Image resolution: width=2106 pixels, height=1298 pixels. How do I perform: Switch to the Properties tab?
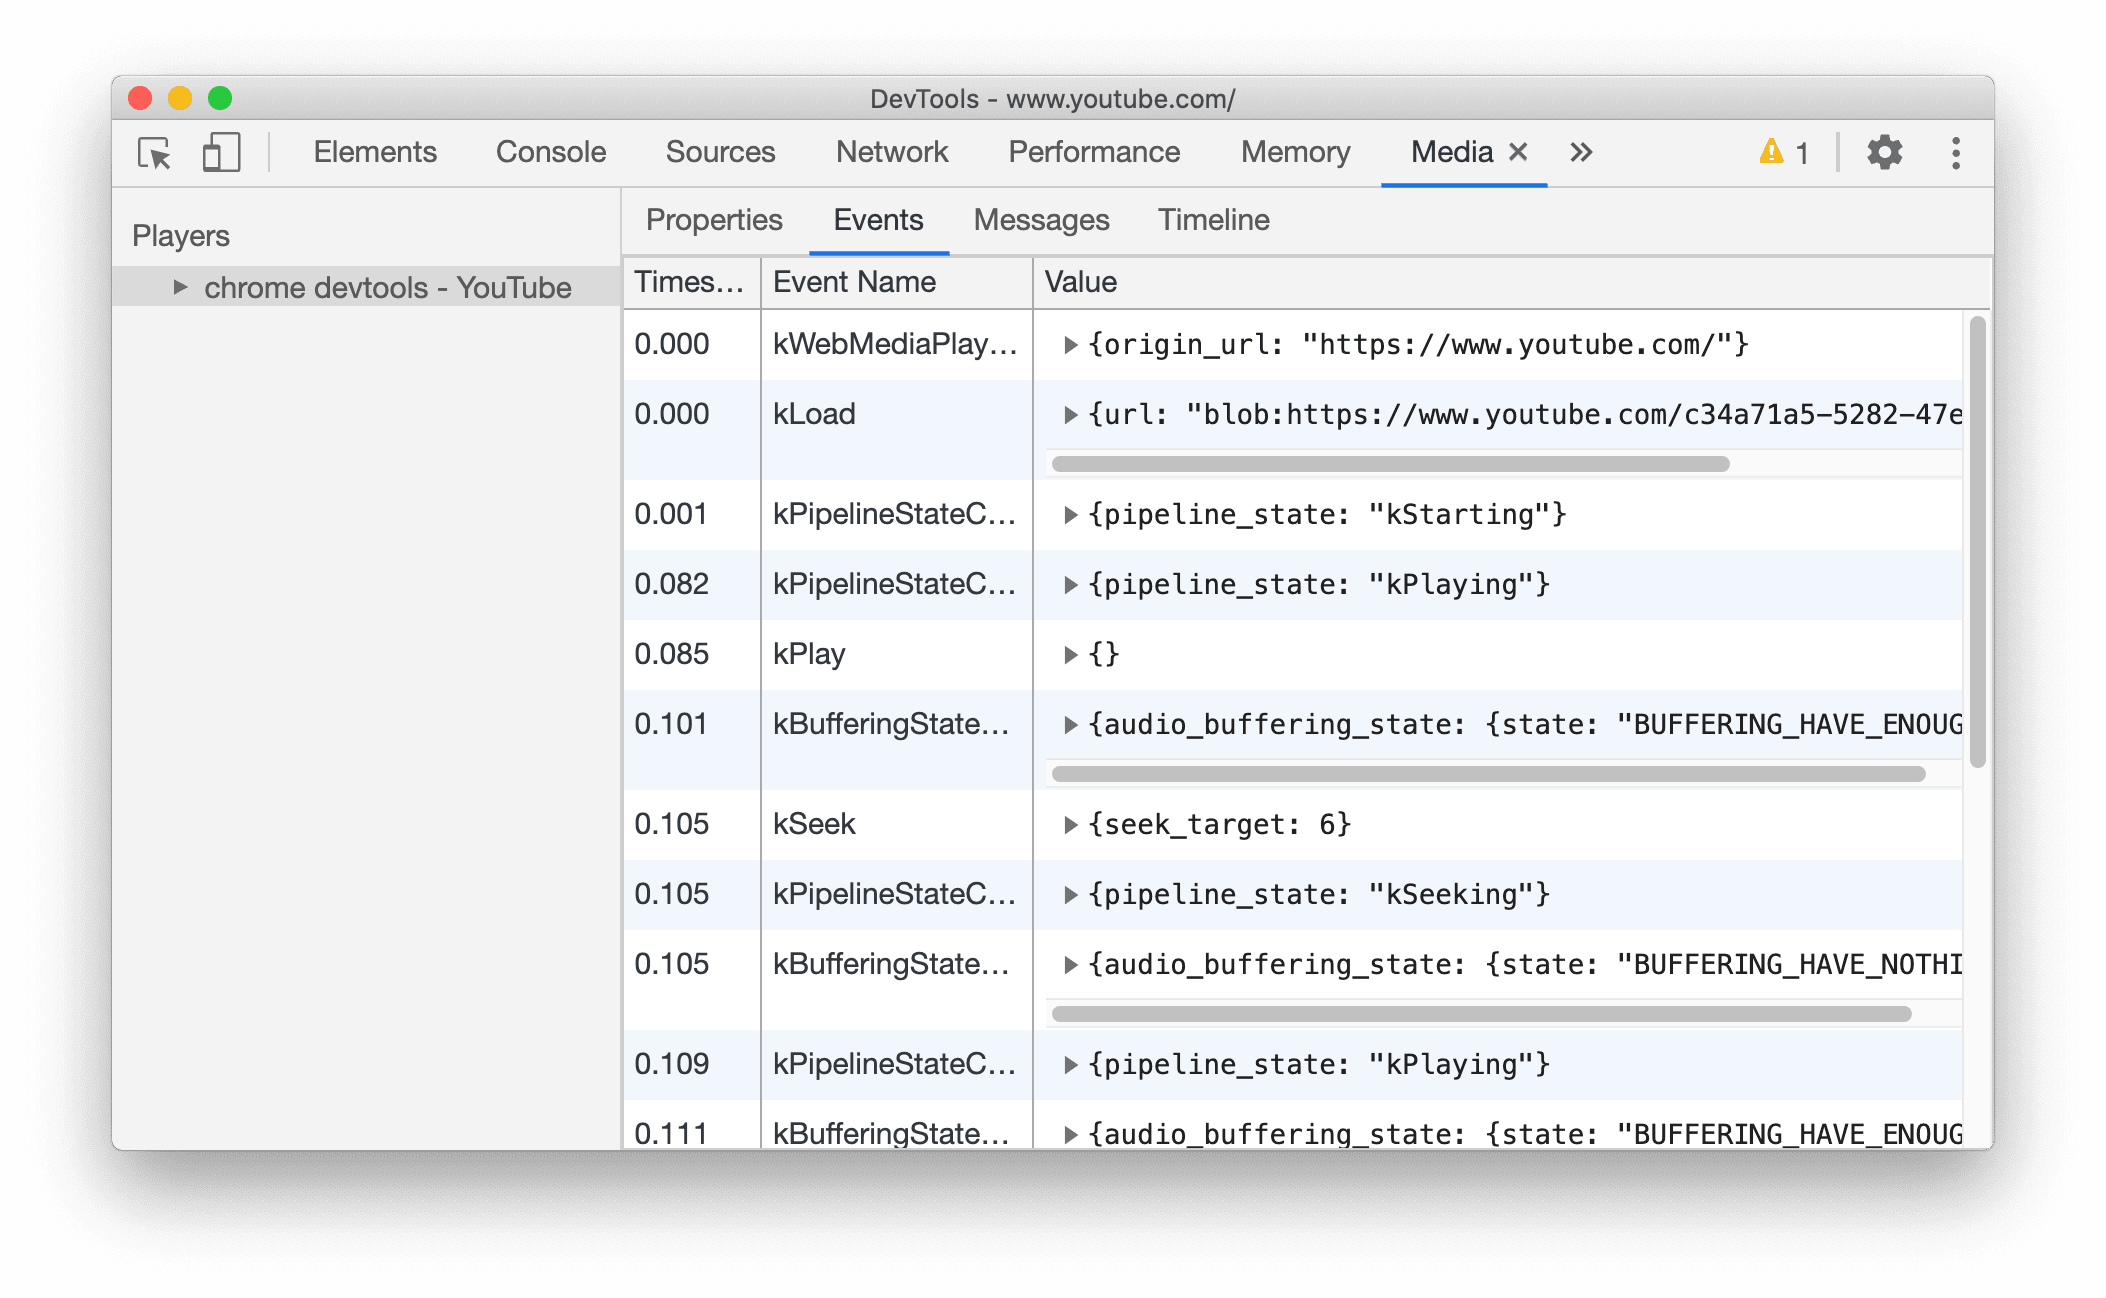tap(713, 220)
